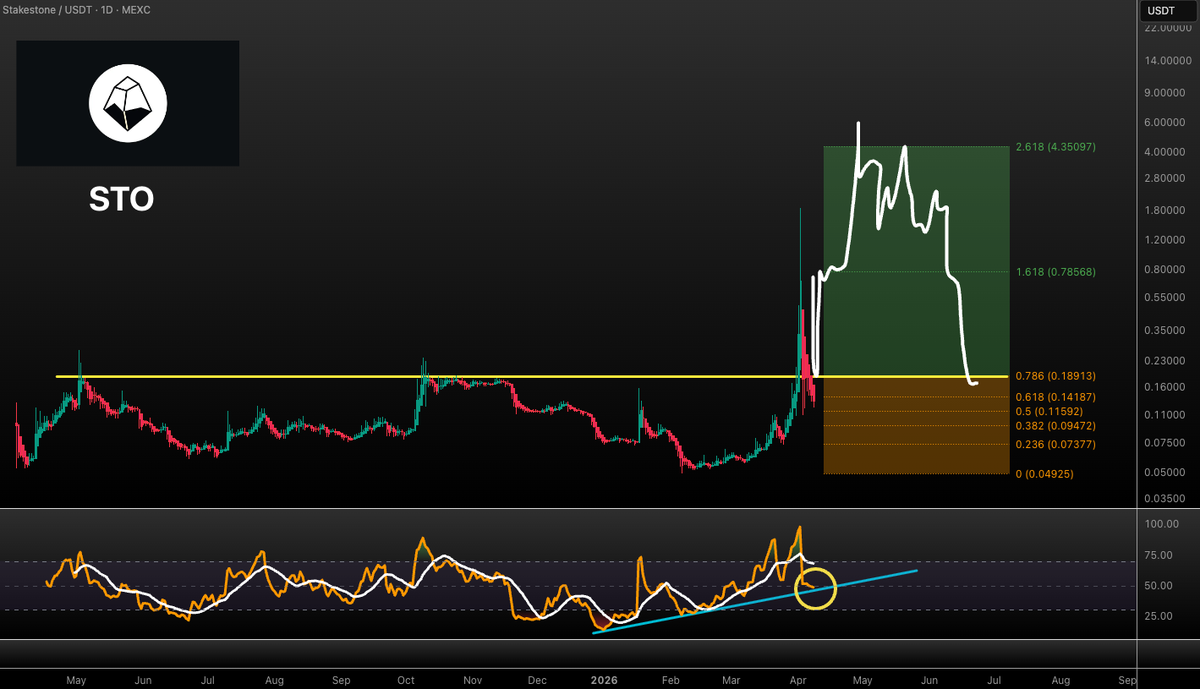Select the 0.382 (0.09472) Fibonacci level

1055,426
